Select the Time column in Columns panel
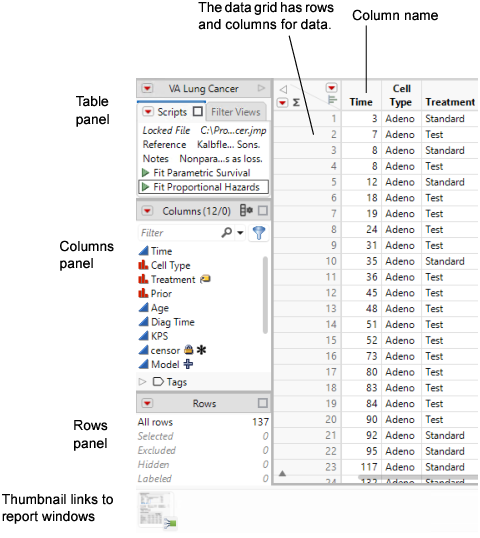 click(x=161, y=251)
